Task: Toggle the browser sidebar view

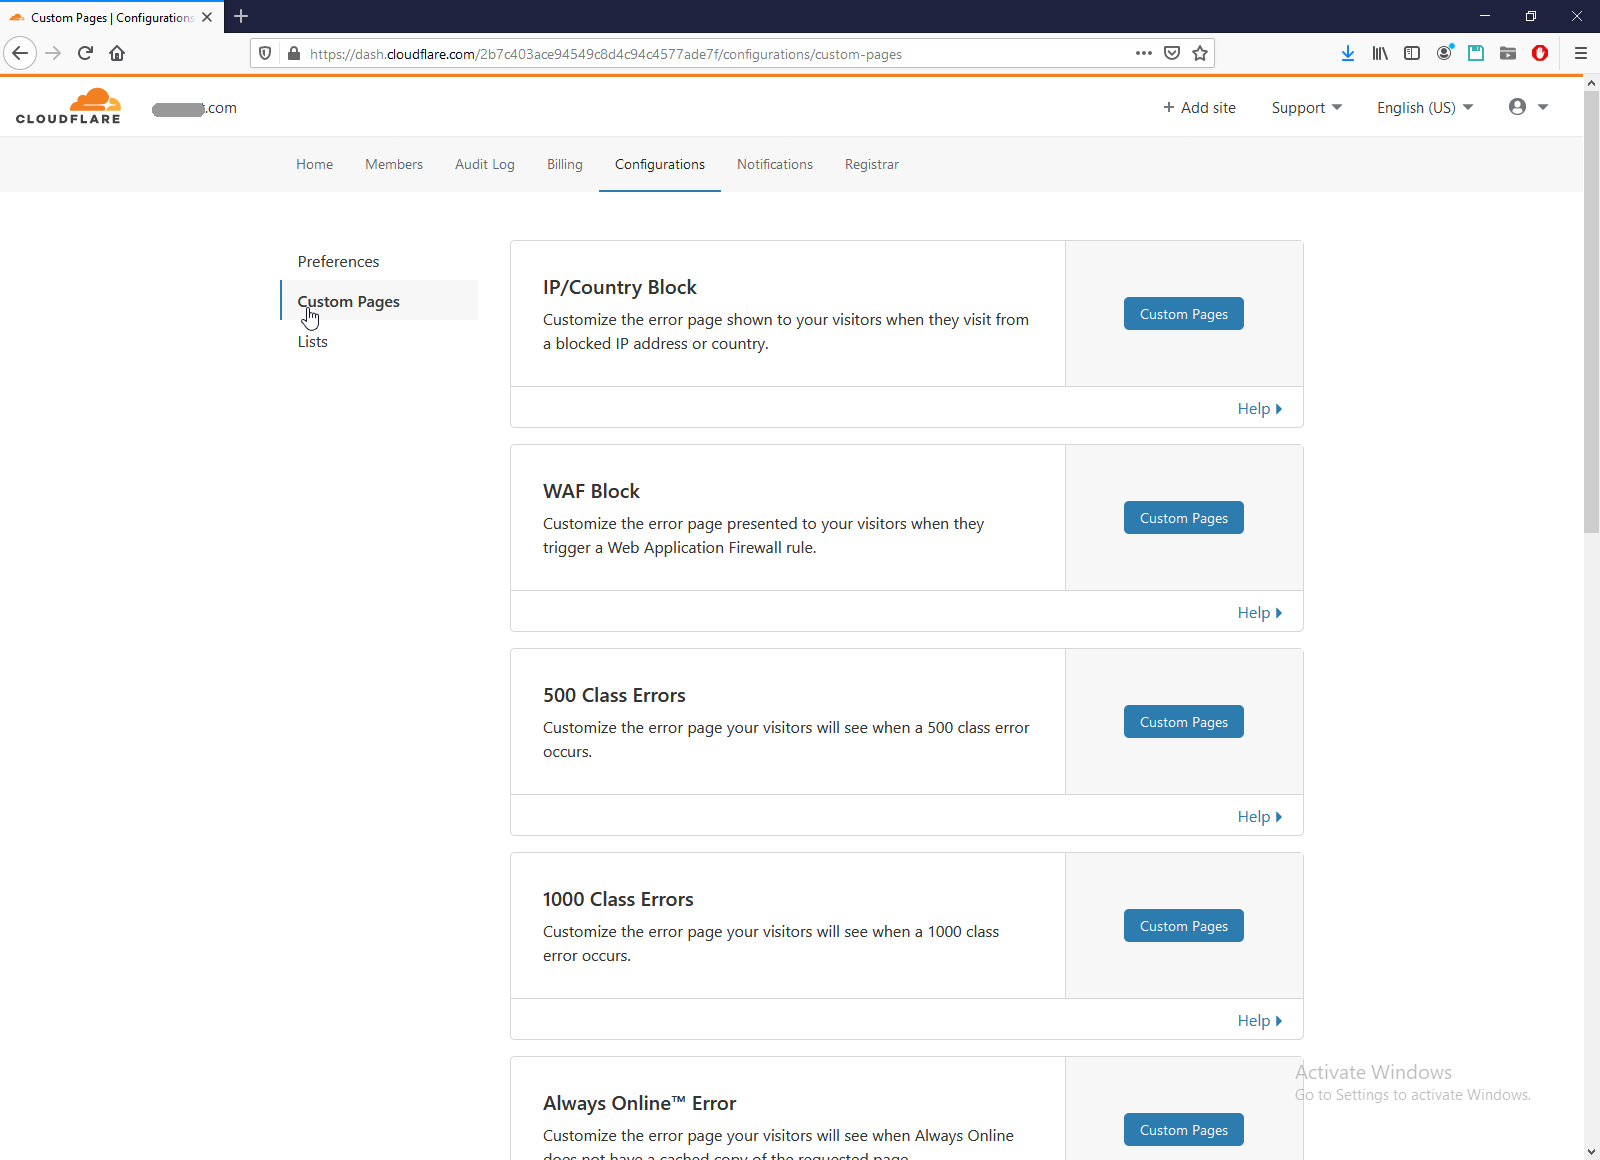Action: (1412, 53)
